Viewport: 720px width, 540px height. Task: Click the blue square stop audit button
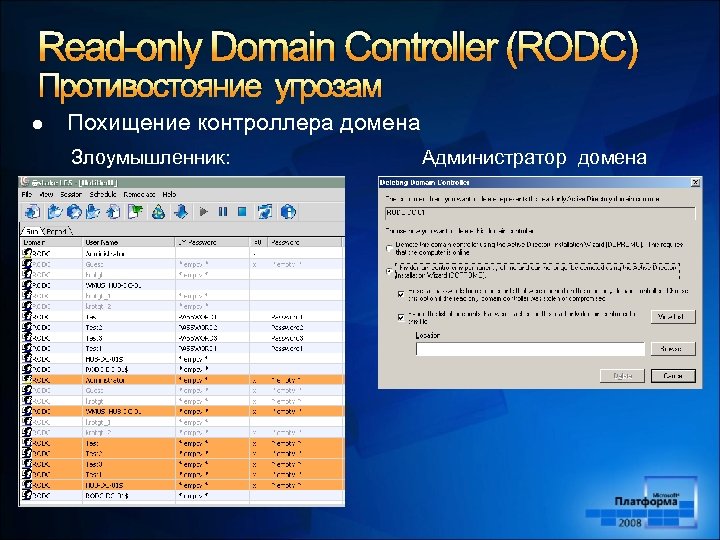click(x=242, y=212)
